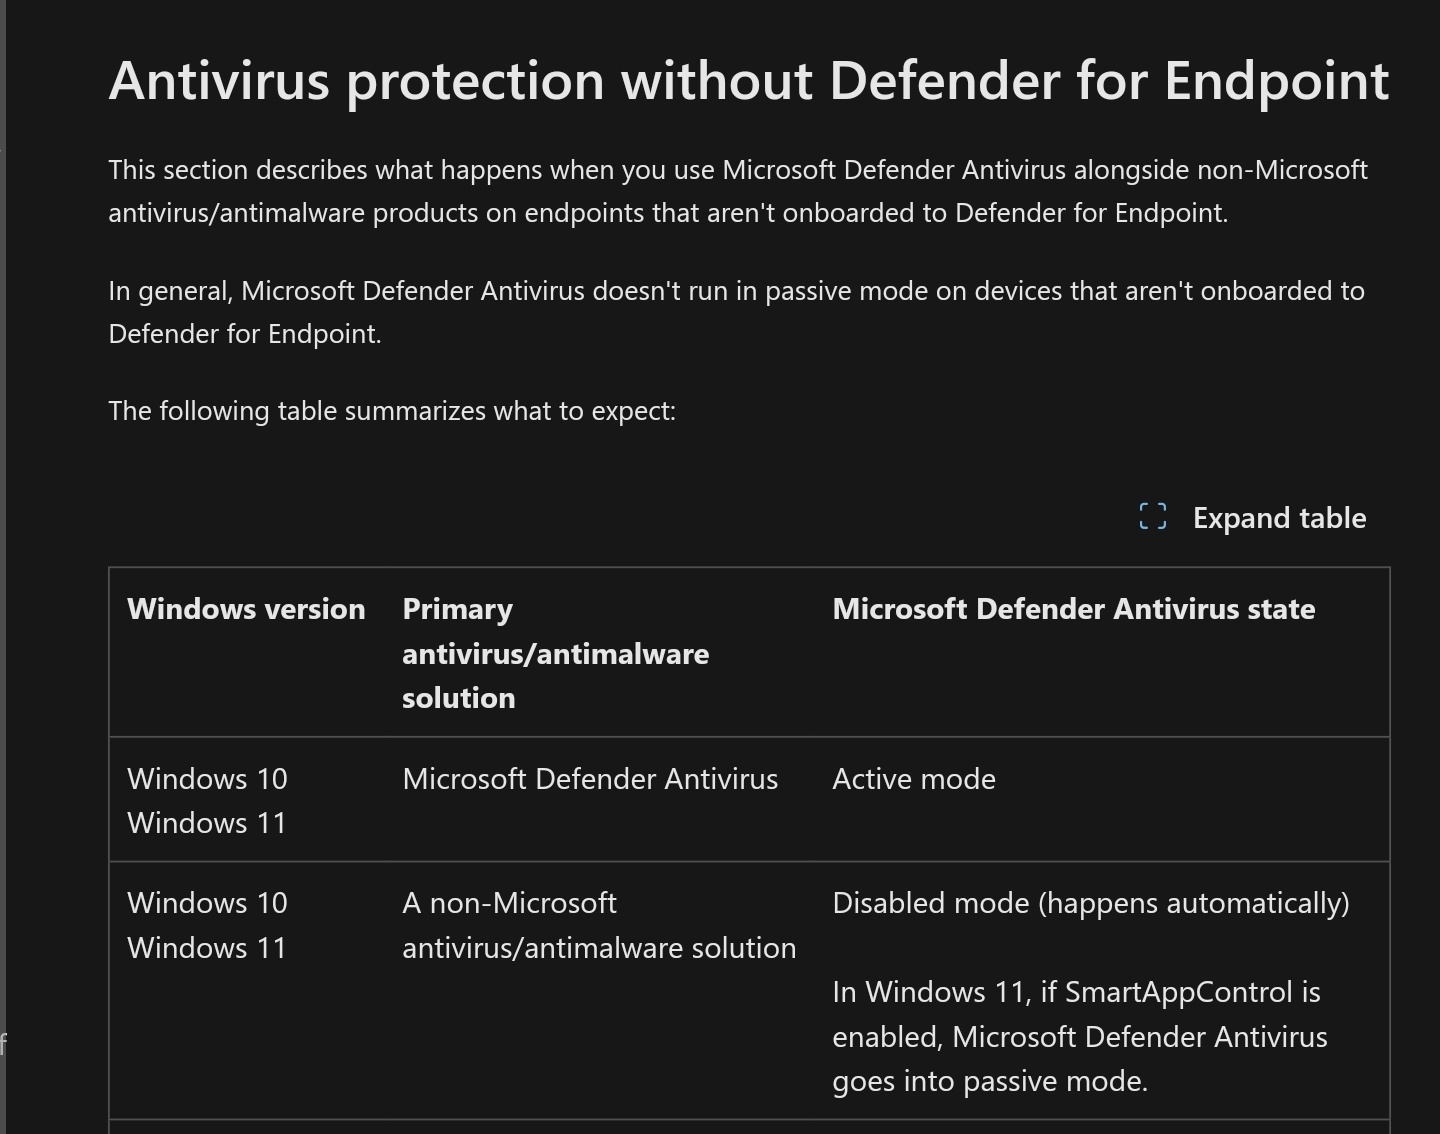
Task: Click the Antivirus protection without Defender heading
Action: pyautogui.click(x=748, y=81)
